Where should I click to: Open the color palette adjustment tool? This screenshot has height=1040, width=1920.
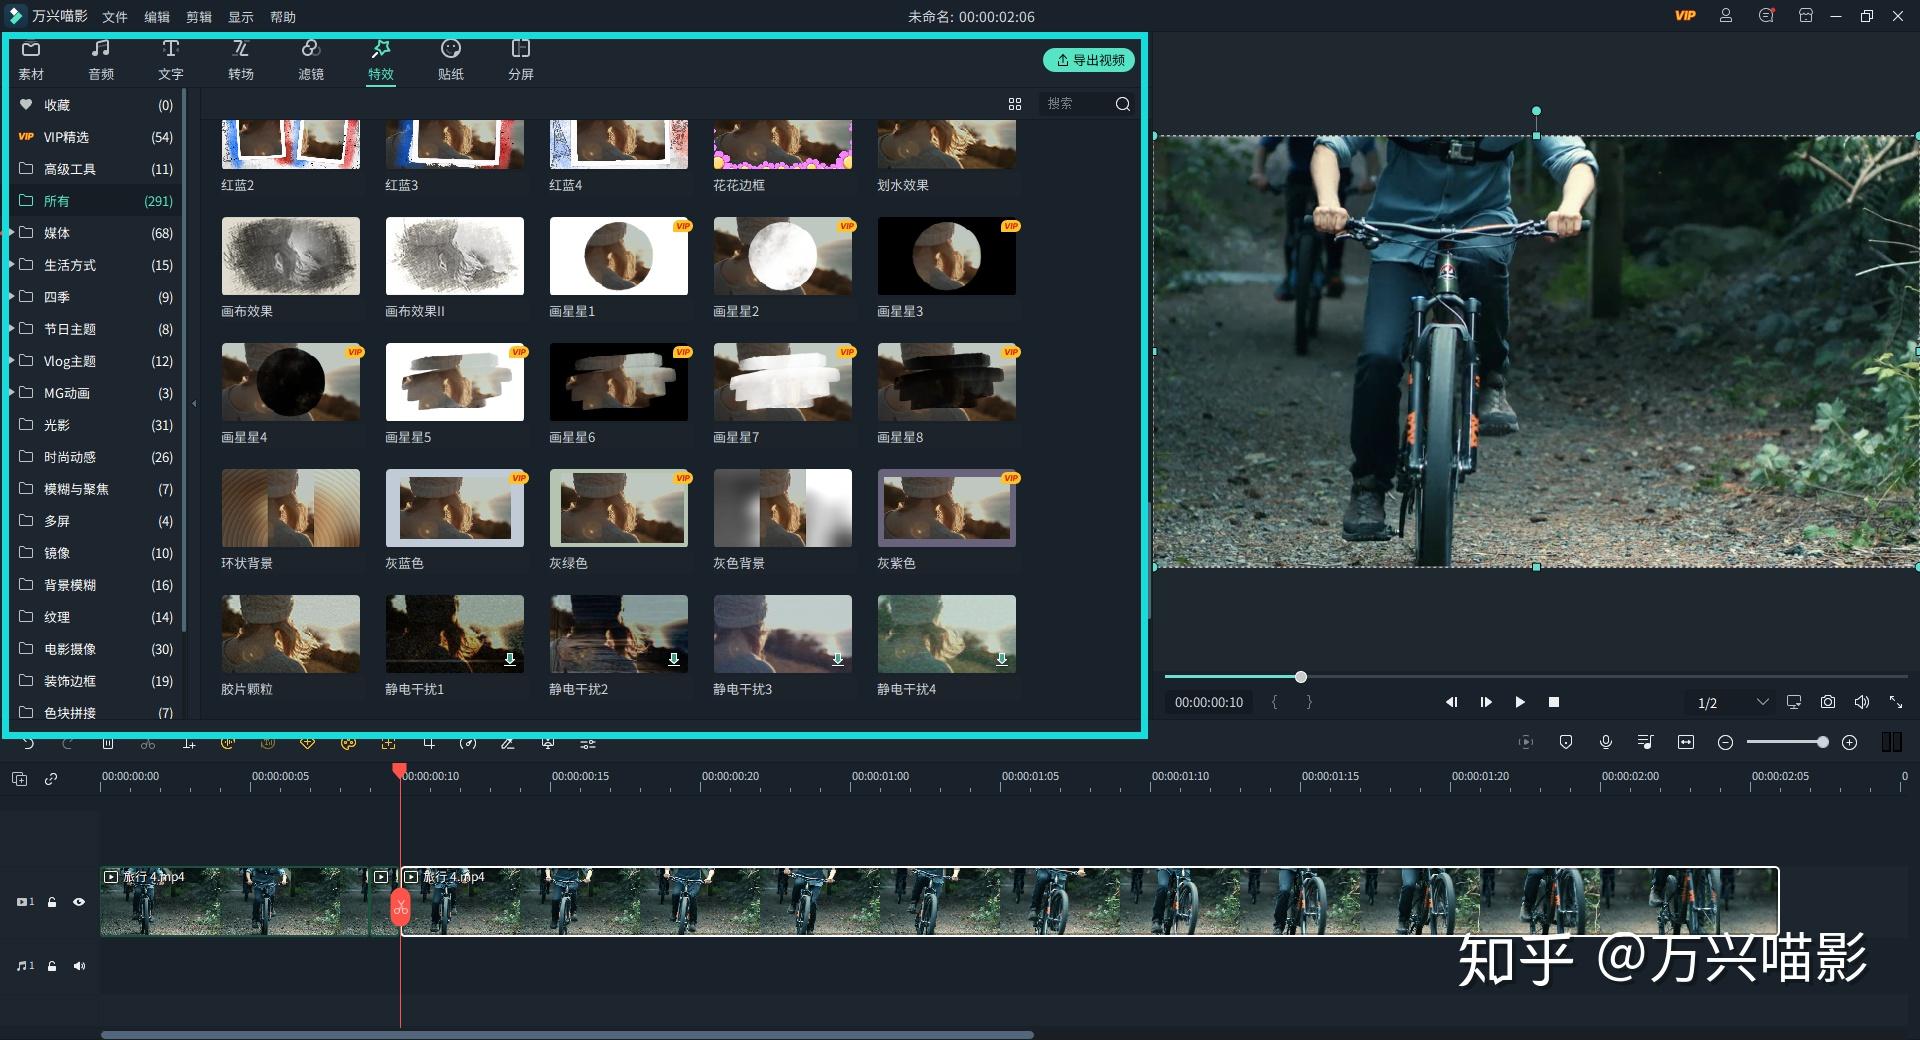point(348,743)
